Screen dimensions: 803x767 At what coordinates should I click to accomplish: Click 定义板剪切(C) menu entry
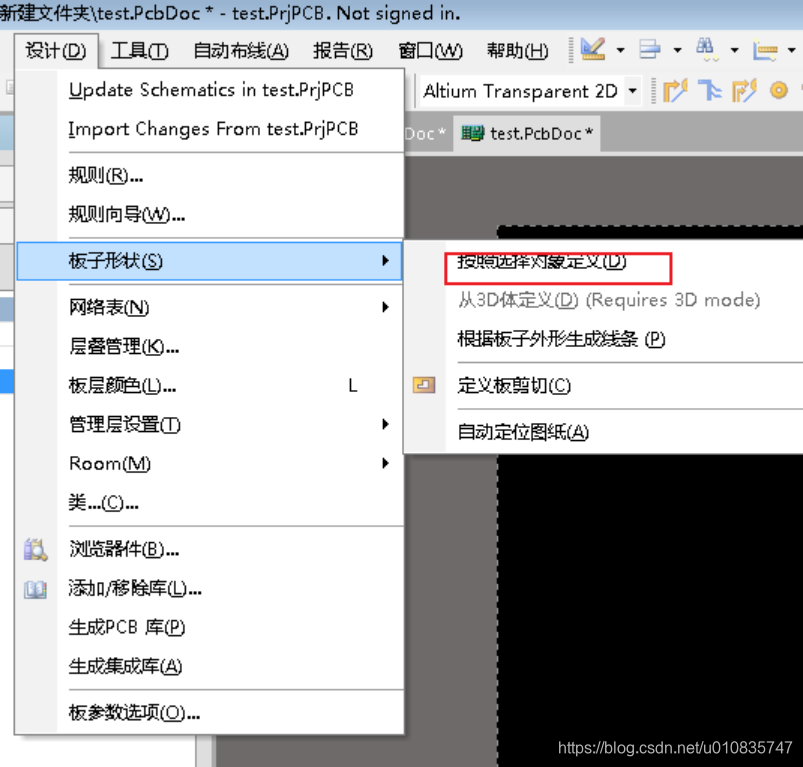point(514,385)
